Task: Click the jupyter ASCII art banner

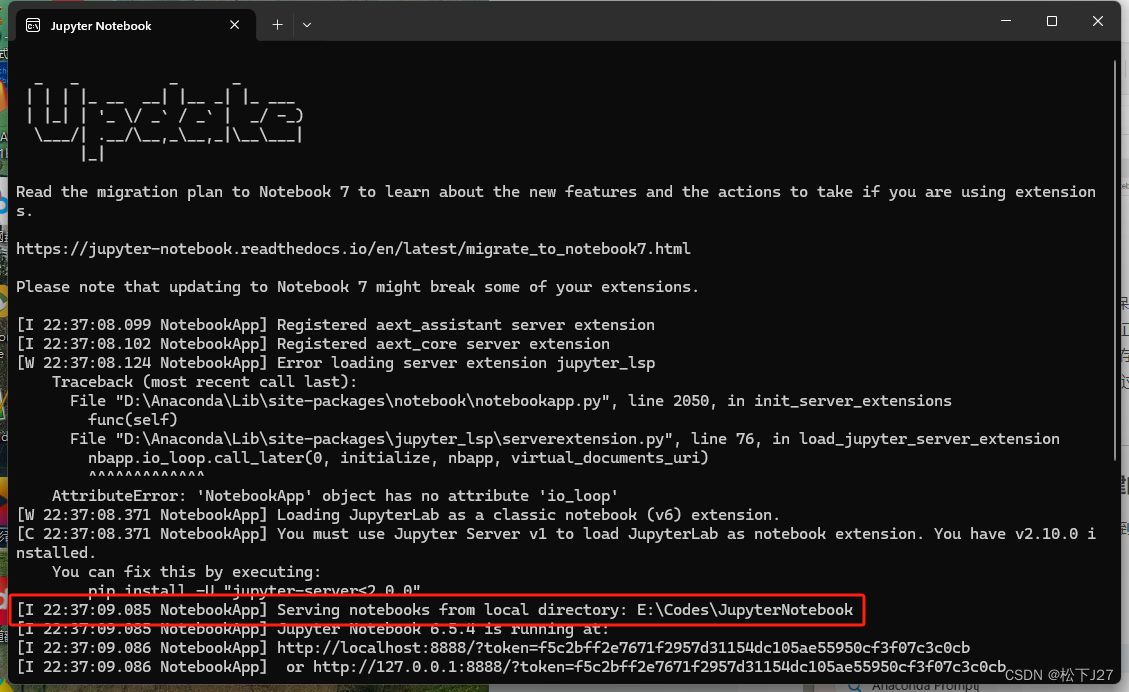Action: coord(165,120)
